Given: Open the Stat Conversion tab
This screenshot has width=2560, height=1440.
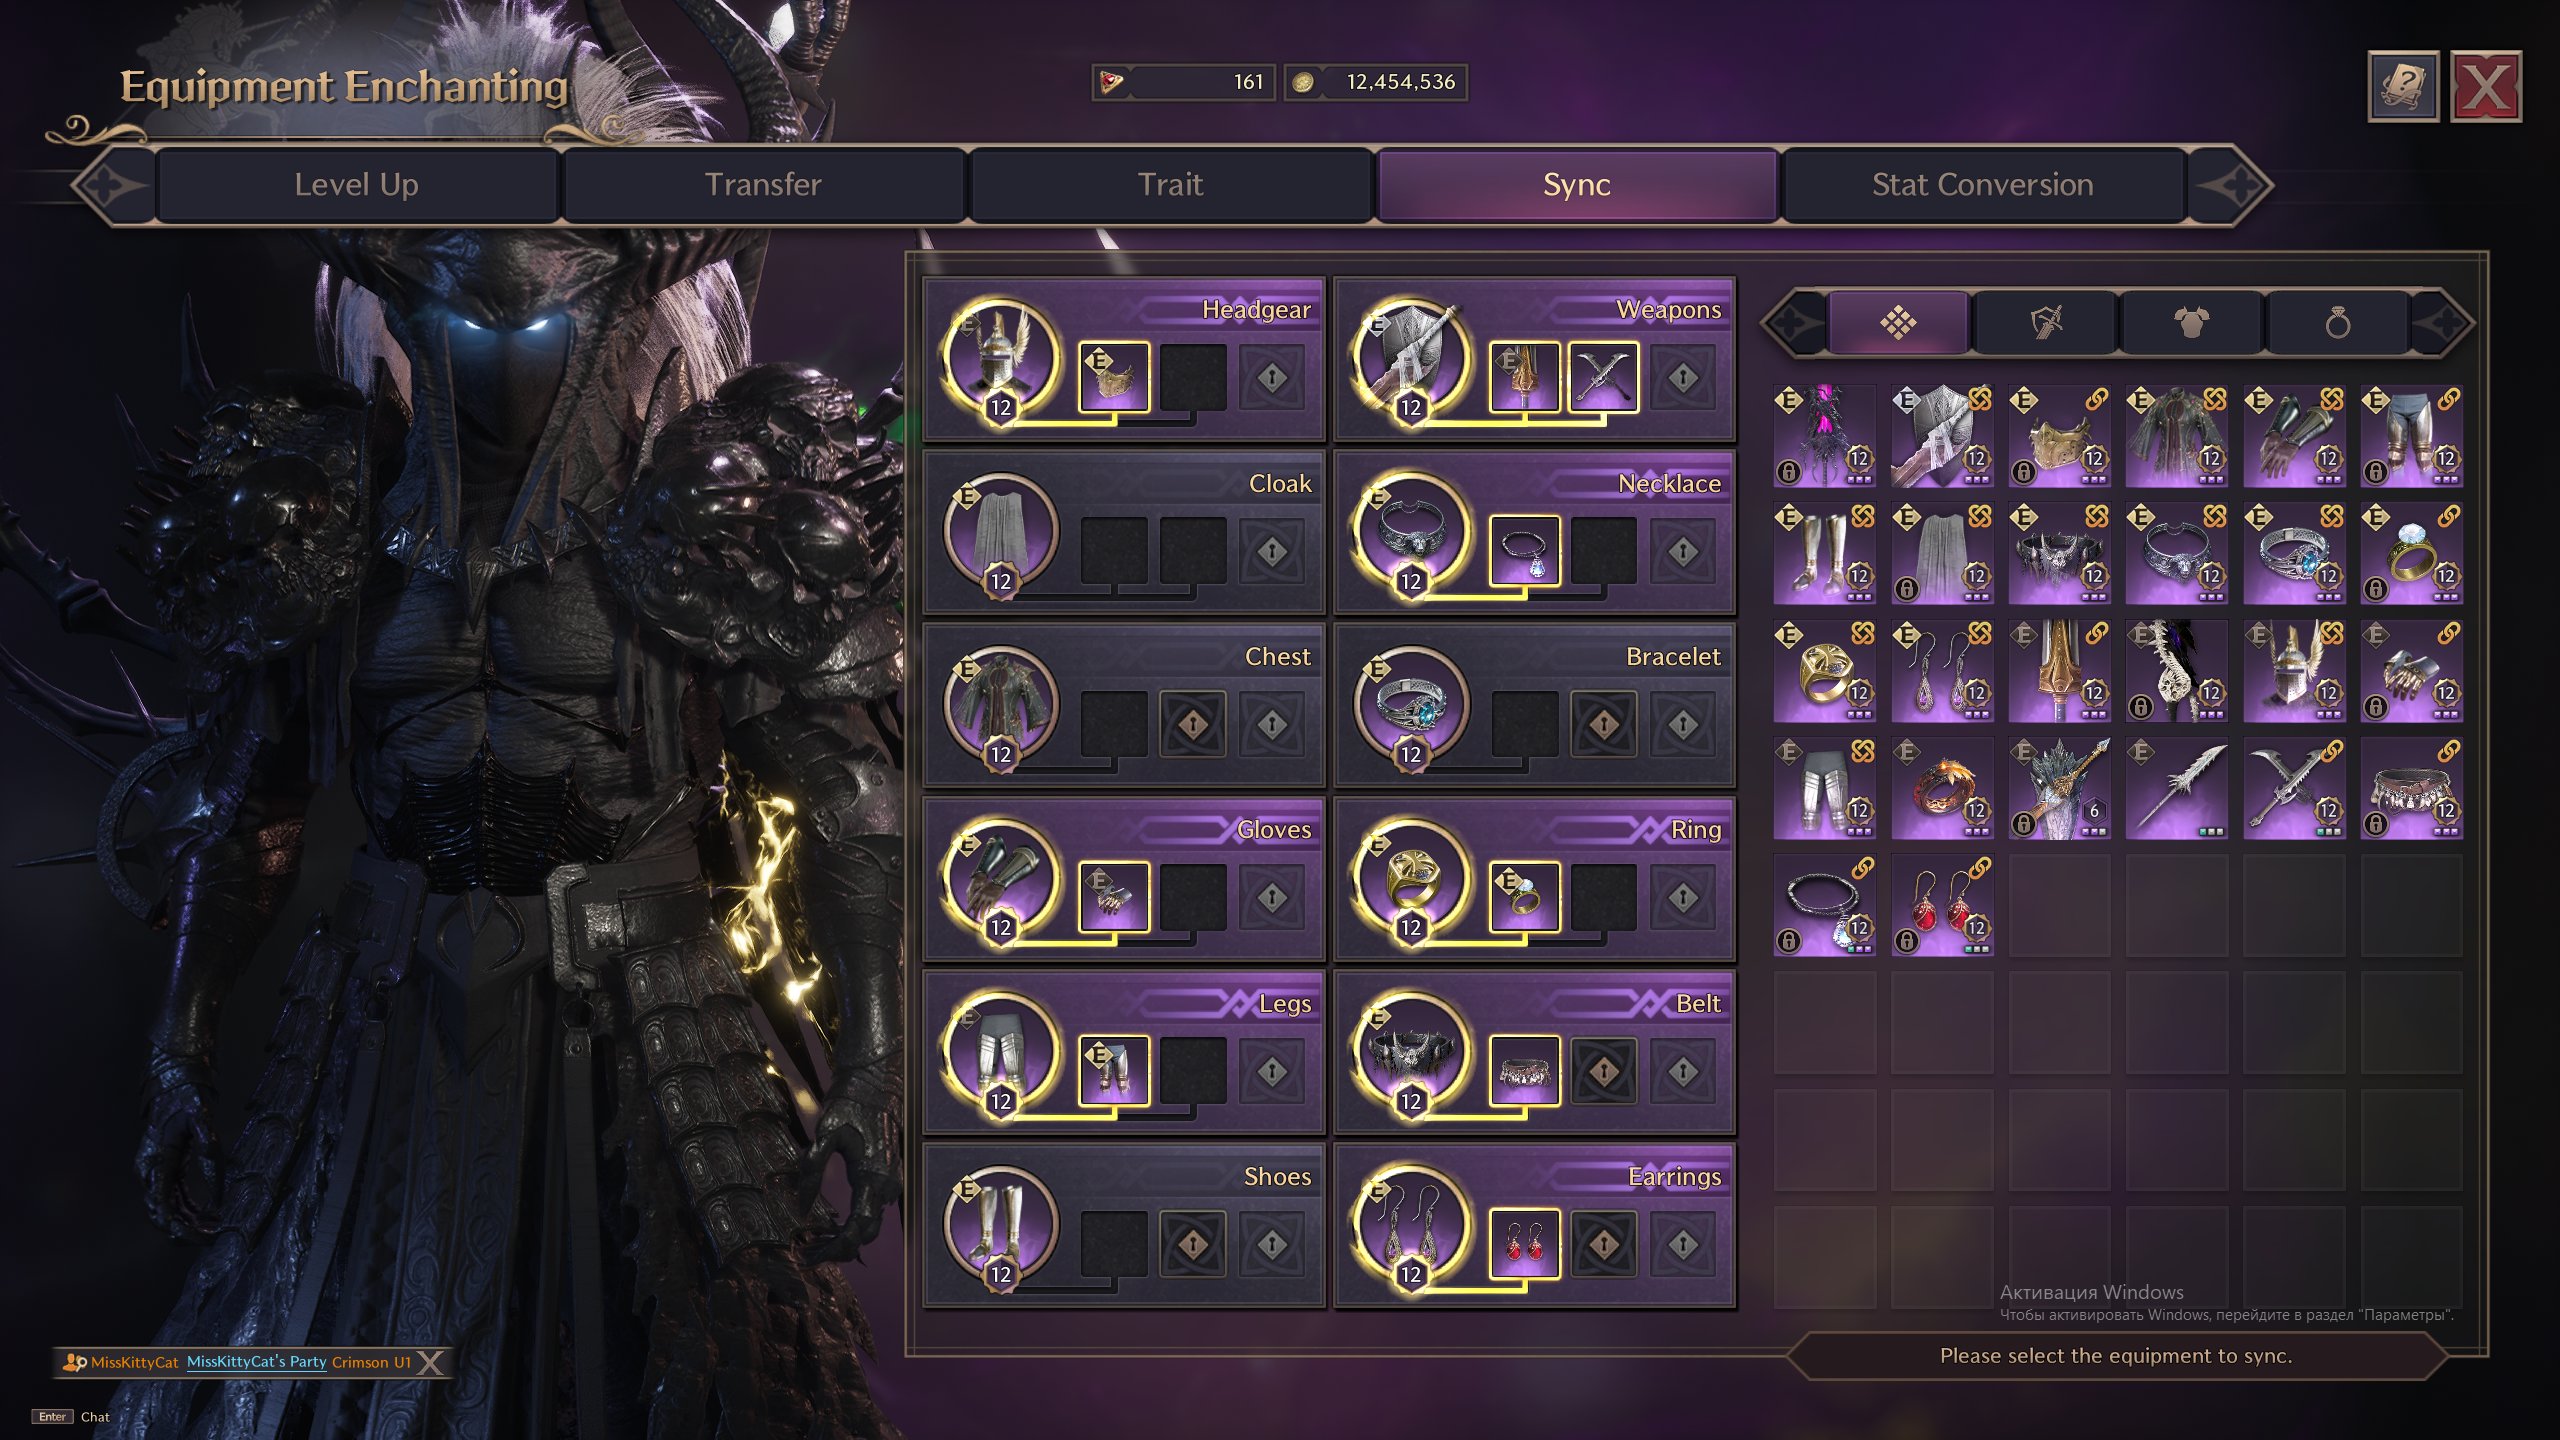Looking at the screenshot, I should point(1982,185).
